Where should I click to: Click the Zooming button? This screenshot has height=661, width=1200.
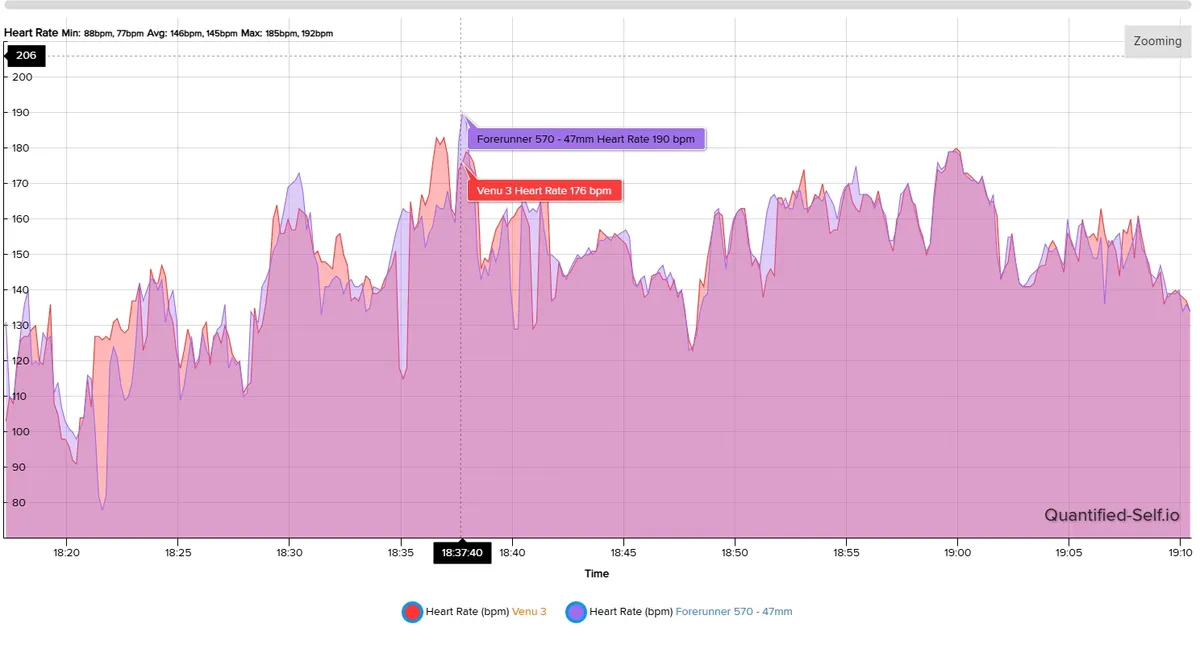pos(1157,42)
